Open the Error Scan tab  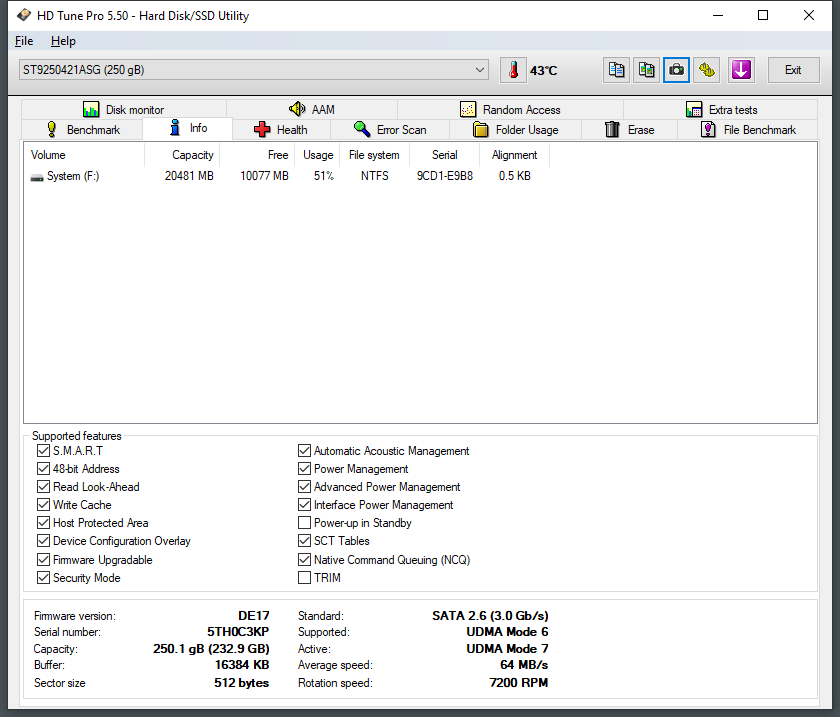[x=390, y=130]
